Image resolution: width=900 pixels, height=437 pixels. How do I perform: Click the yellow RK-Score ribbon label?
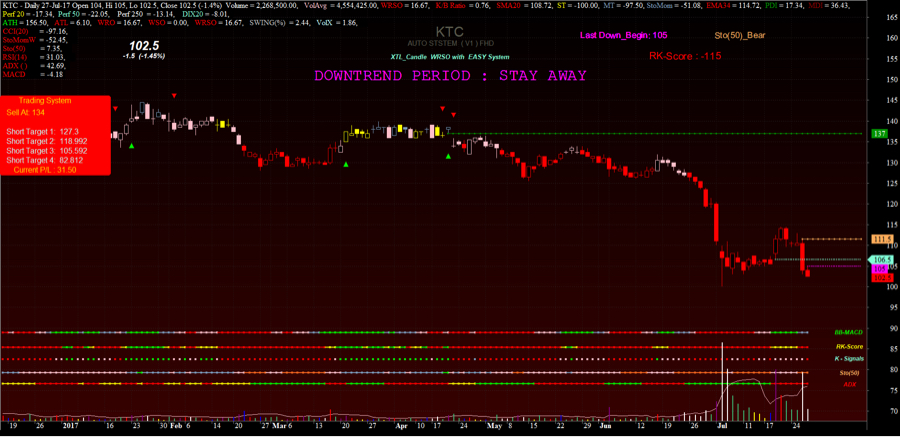tap(849, 347)
